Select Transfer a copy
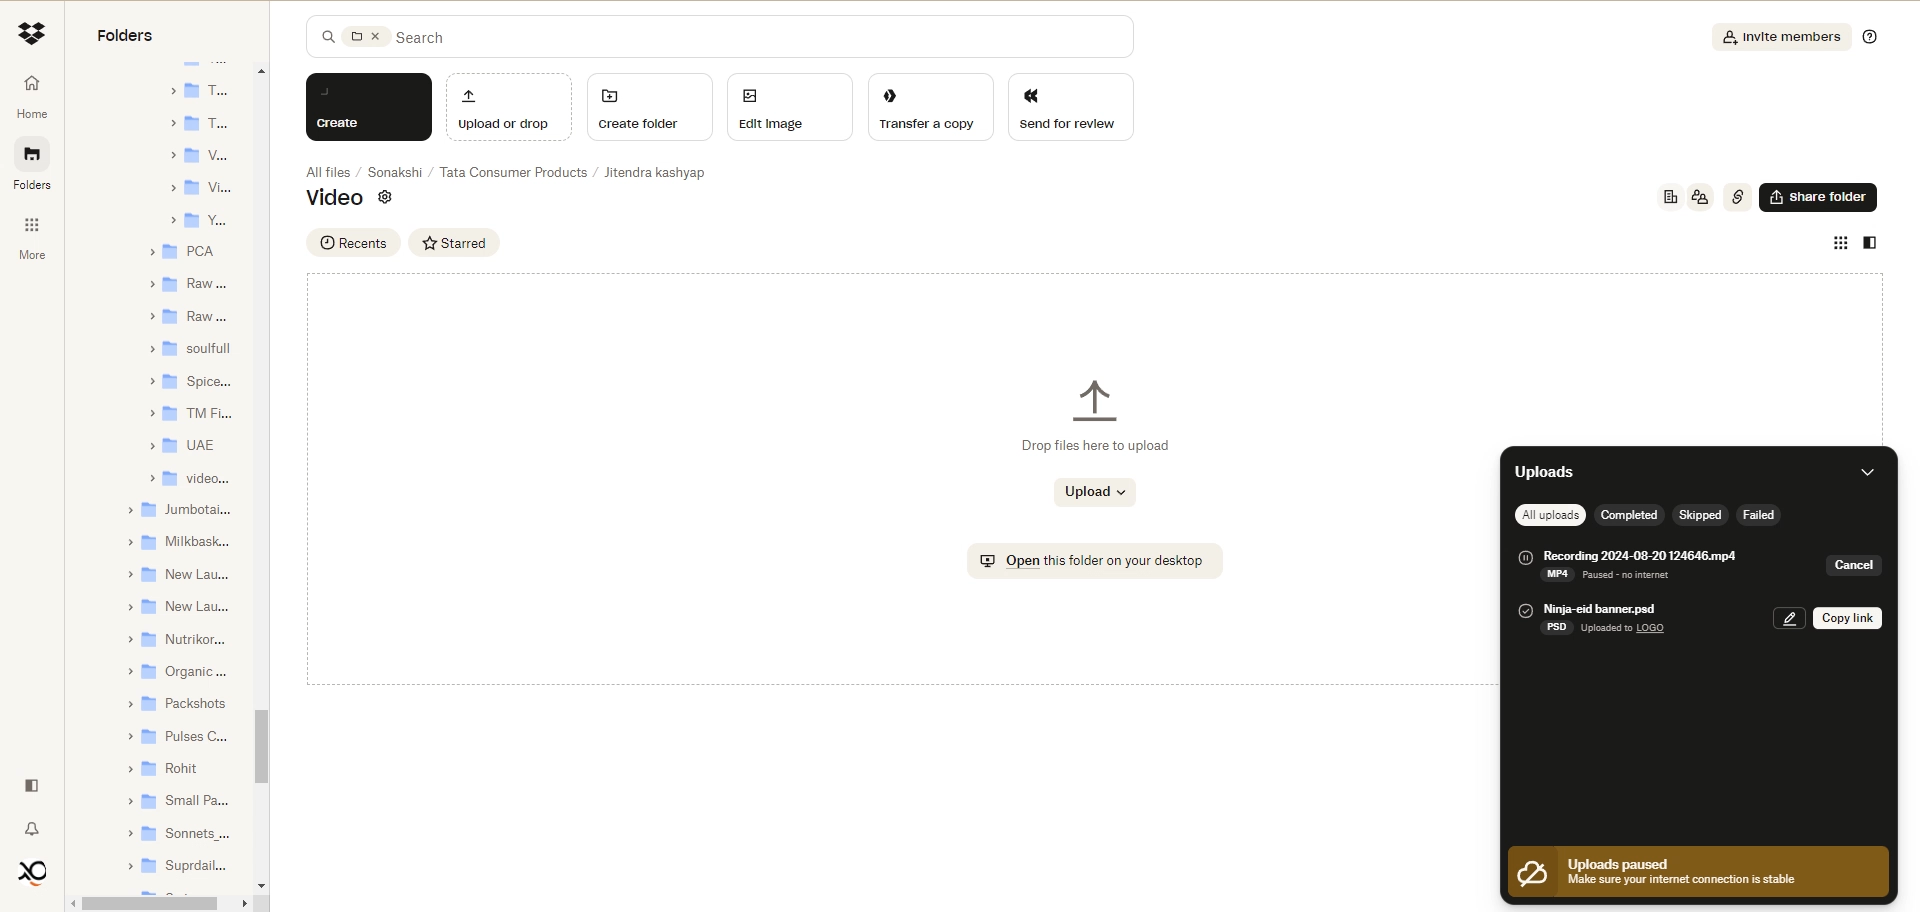1920x912 pixels. (x=931, y=107)
